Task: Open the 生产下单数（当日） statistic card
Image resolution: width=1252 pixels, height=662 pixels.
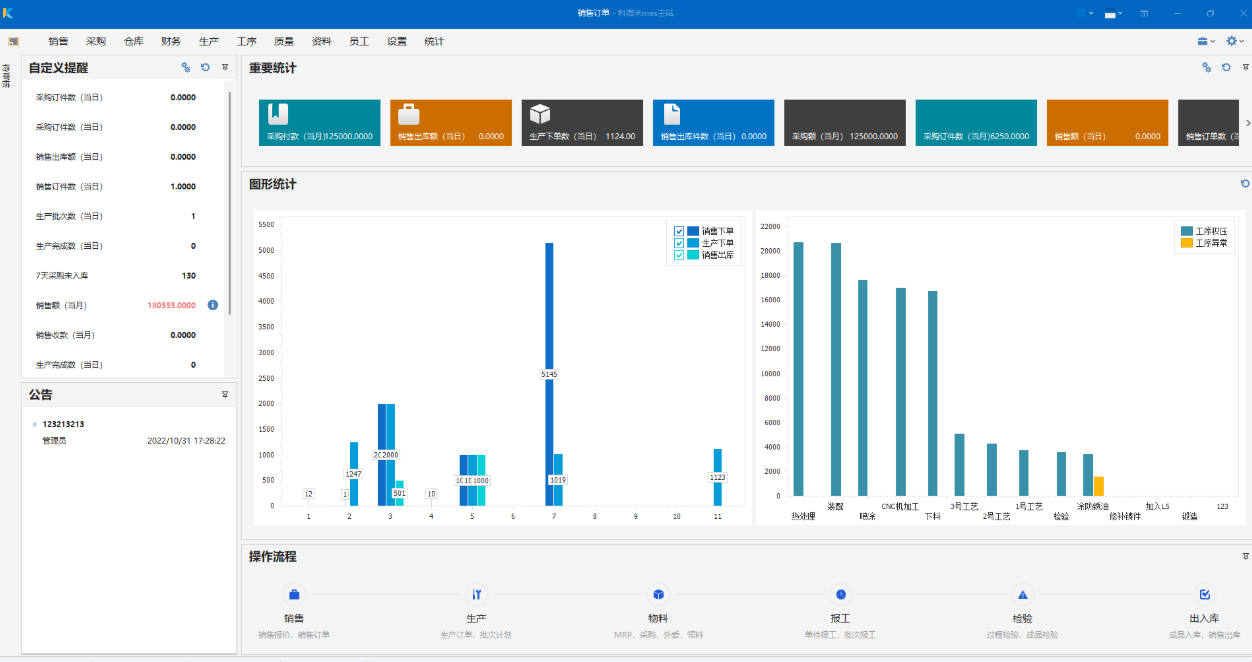Action: click(x=582, y=123)
